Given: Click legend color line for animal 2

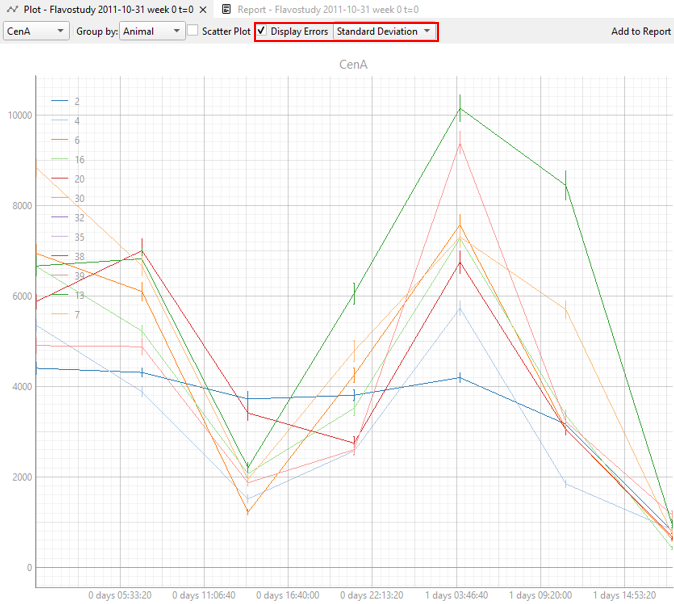Looking at the screenshot, I should (x=60, y=101).
